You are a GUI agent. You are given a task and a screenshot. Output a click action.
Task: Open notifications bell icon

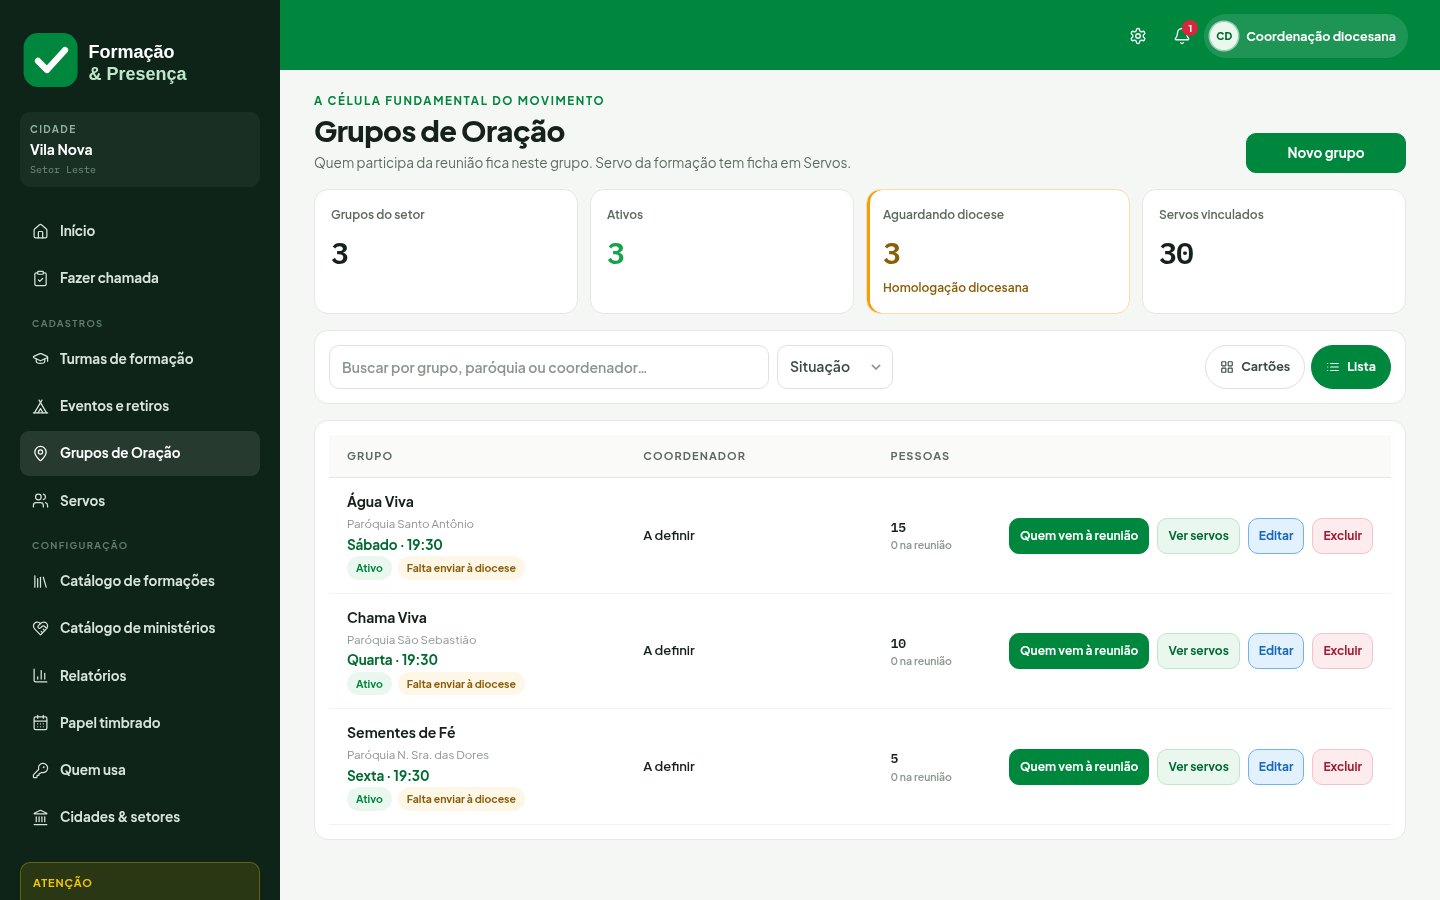1182,36
